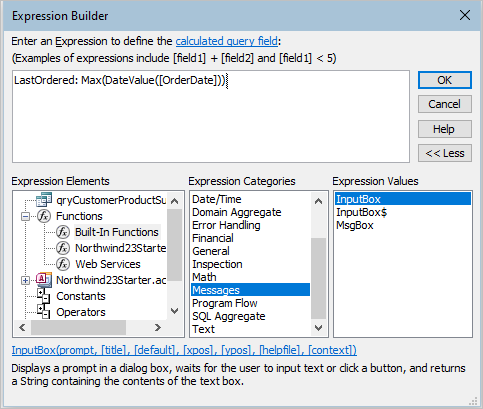Click the Constants node icon

click(44, 296)
